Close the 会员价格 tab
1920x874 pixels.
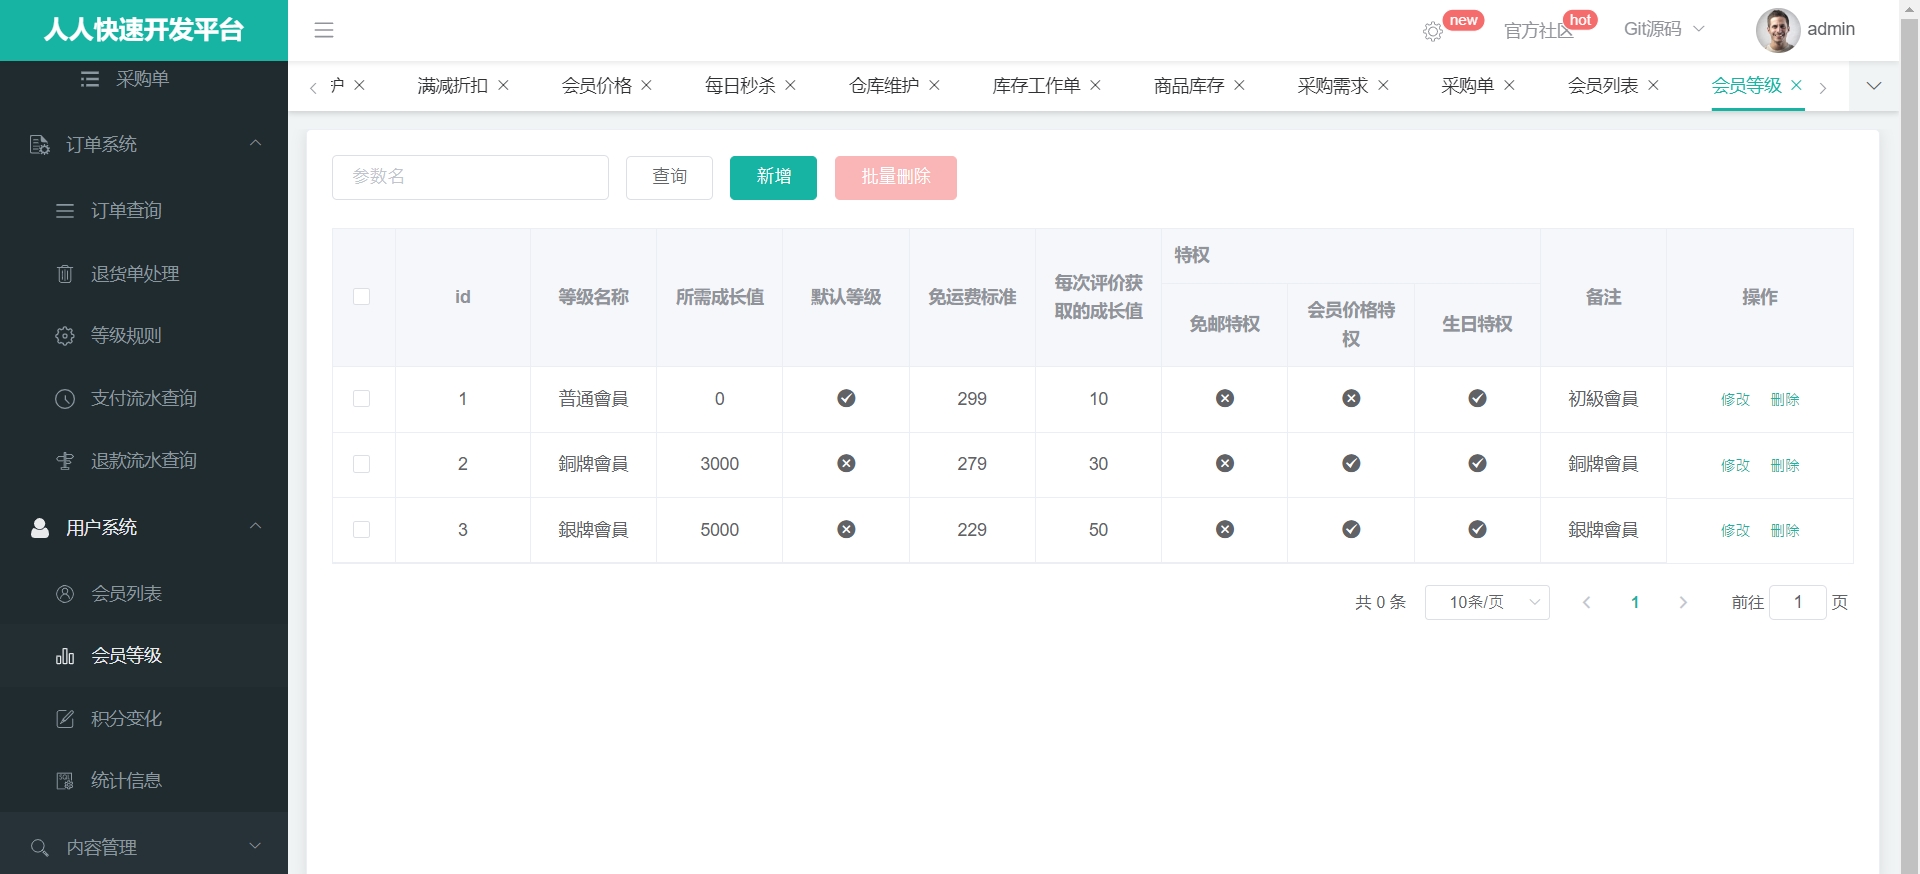tap(647, 85)
